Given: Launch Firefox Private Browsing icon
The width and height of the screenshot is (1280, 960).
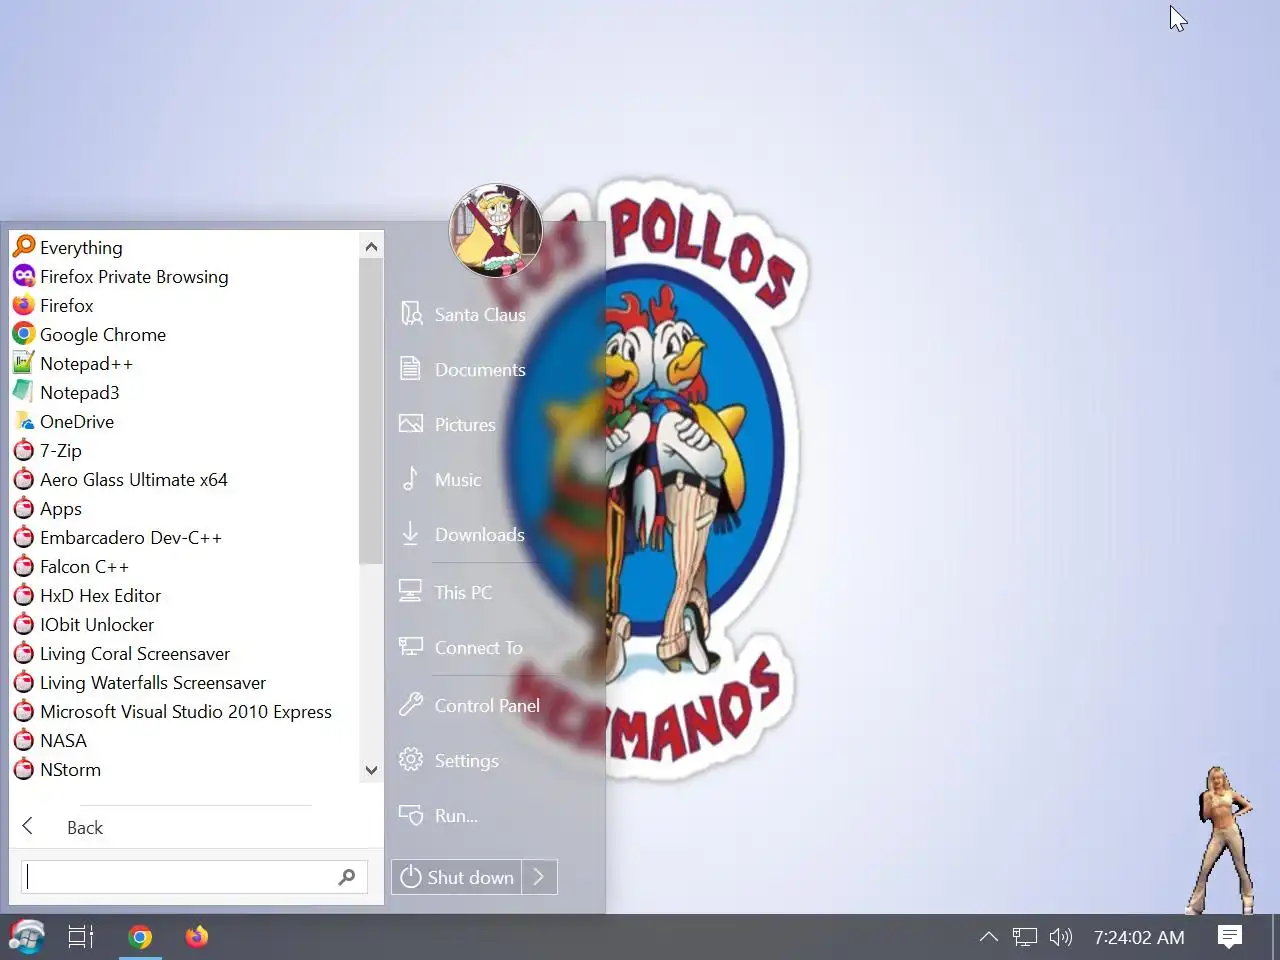Looking at the screenshot, I should (24, 276).
